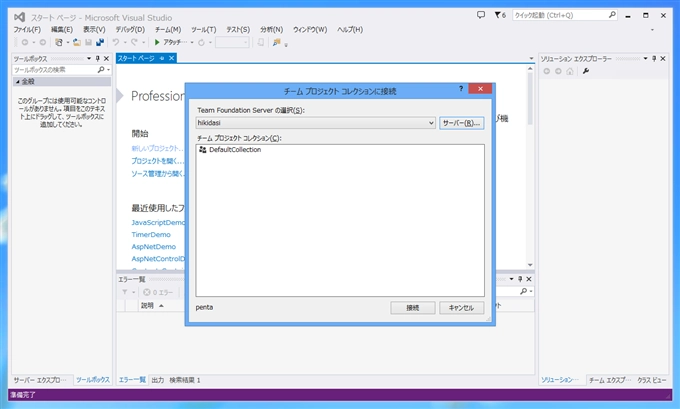Screen dimensions: 680x409
Task: Open the チーム(M) menu
Action: coord(168,29)
